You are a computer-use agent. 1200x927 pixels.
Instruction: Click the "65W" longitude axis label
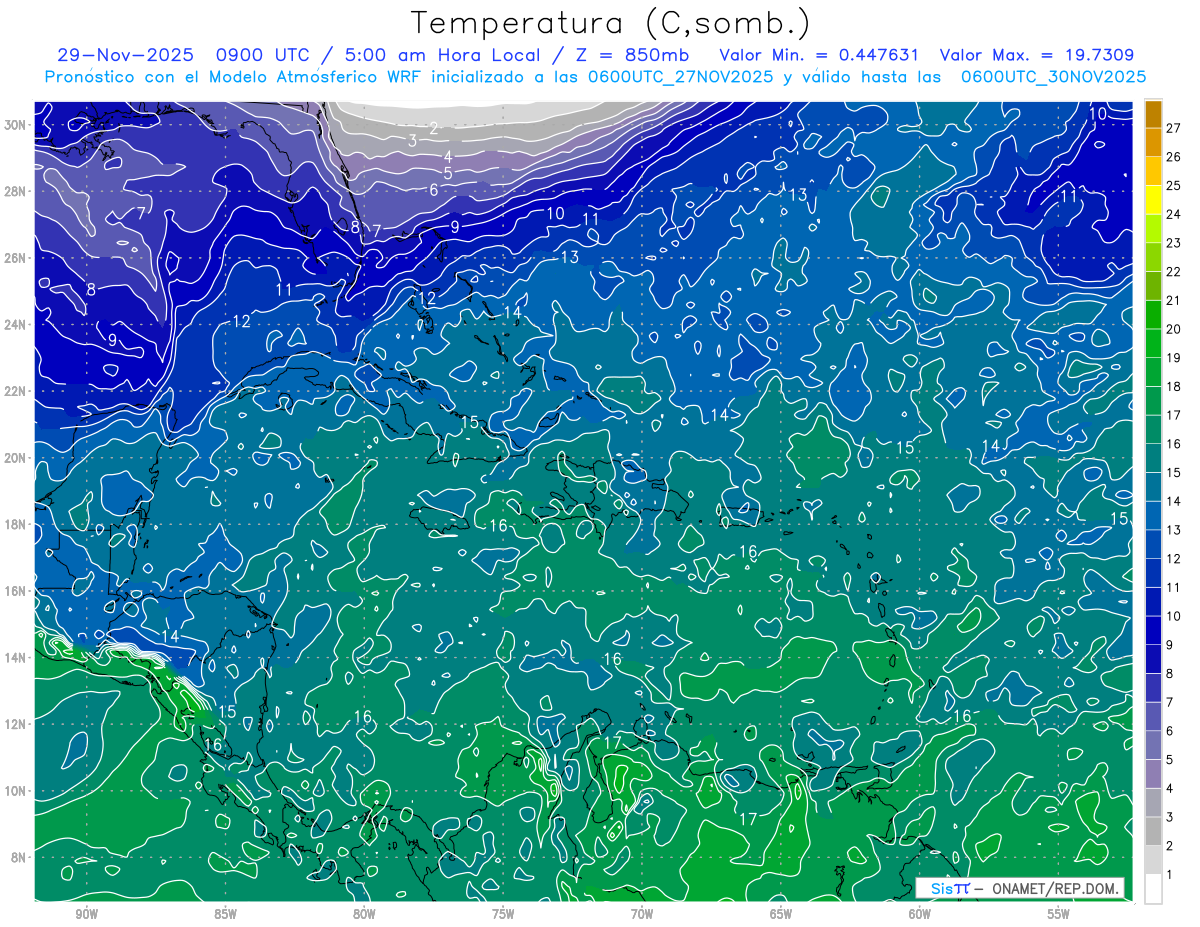click(781, 914)
